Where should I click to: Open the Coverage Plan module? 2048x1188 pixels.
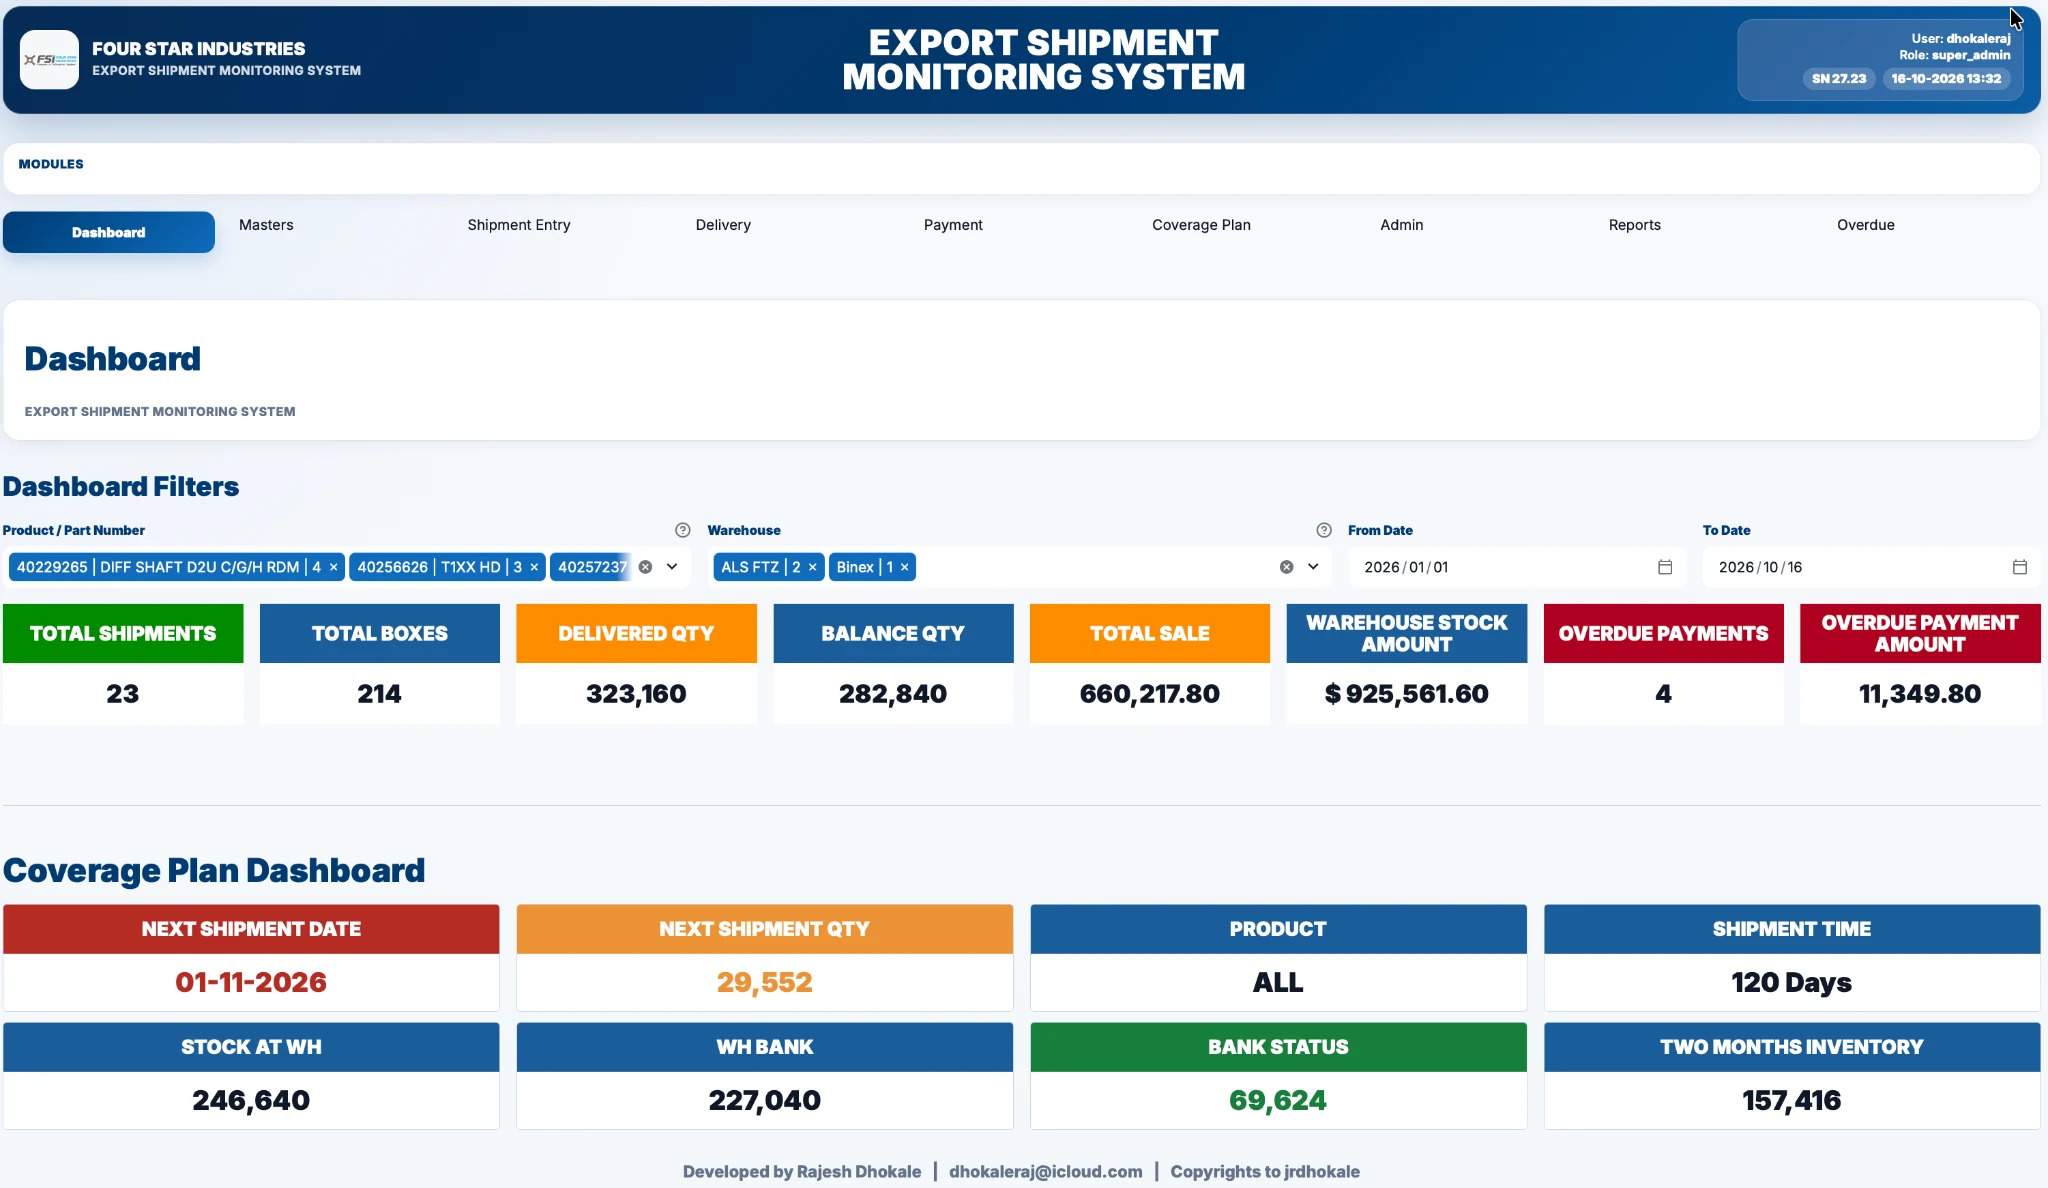coord(1201,225)
